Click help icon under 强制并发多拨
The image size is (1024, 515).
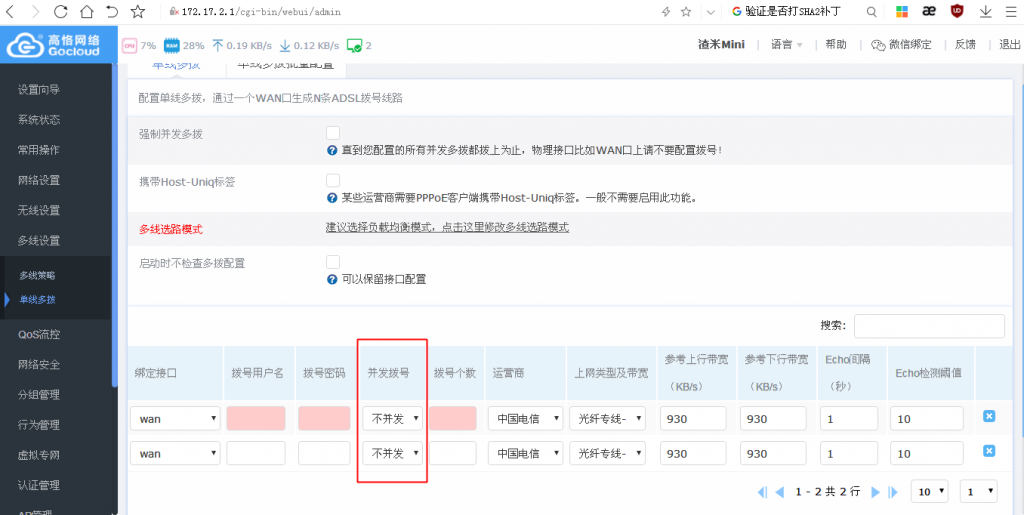pos(332,150)
